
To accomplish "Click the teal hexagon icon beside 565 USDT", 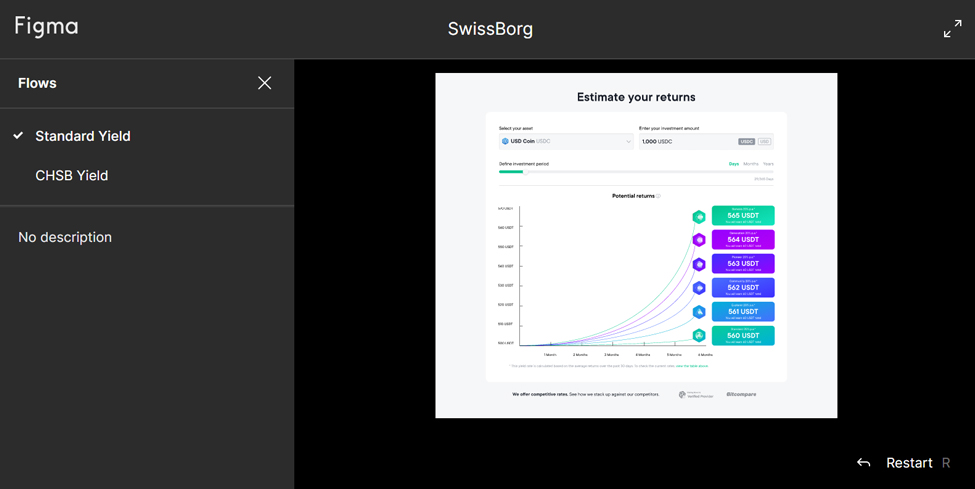I will (699, 217).
